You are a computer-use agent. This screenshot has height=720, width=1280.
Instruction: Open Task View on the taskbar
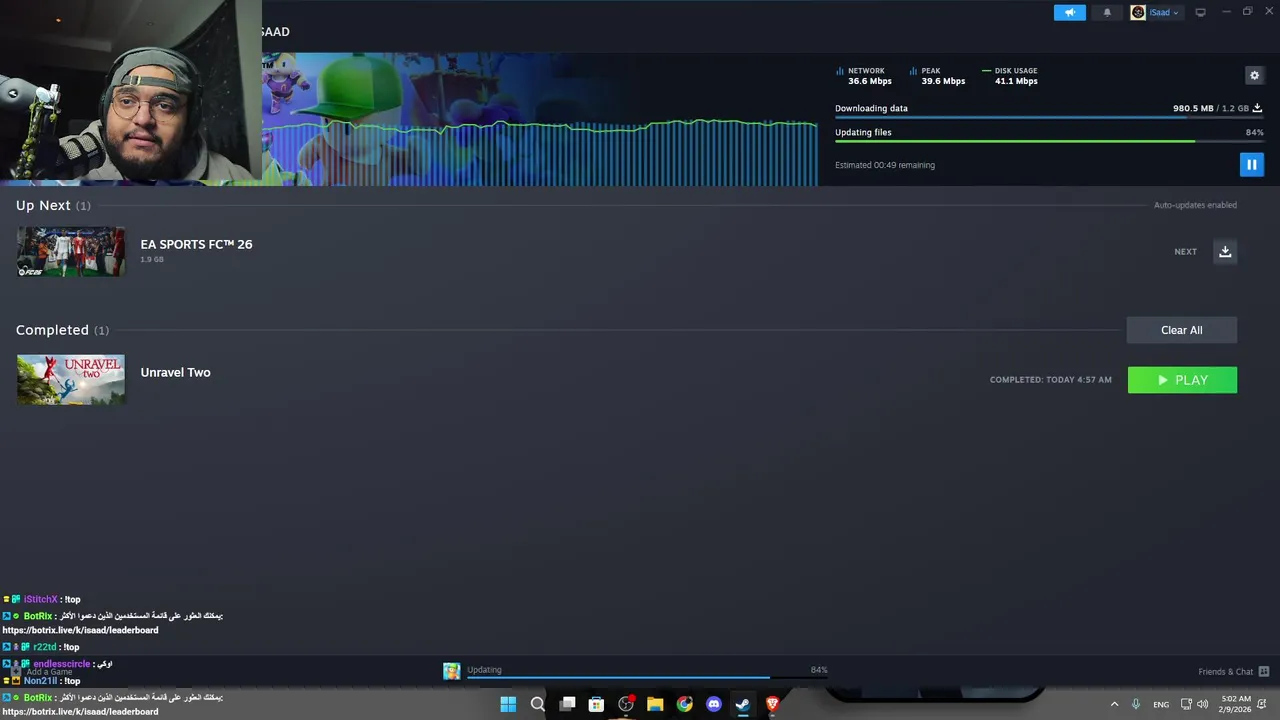pyautogui.click(x=567, y=704)
